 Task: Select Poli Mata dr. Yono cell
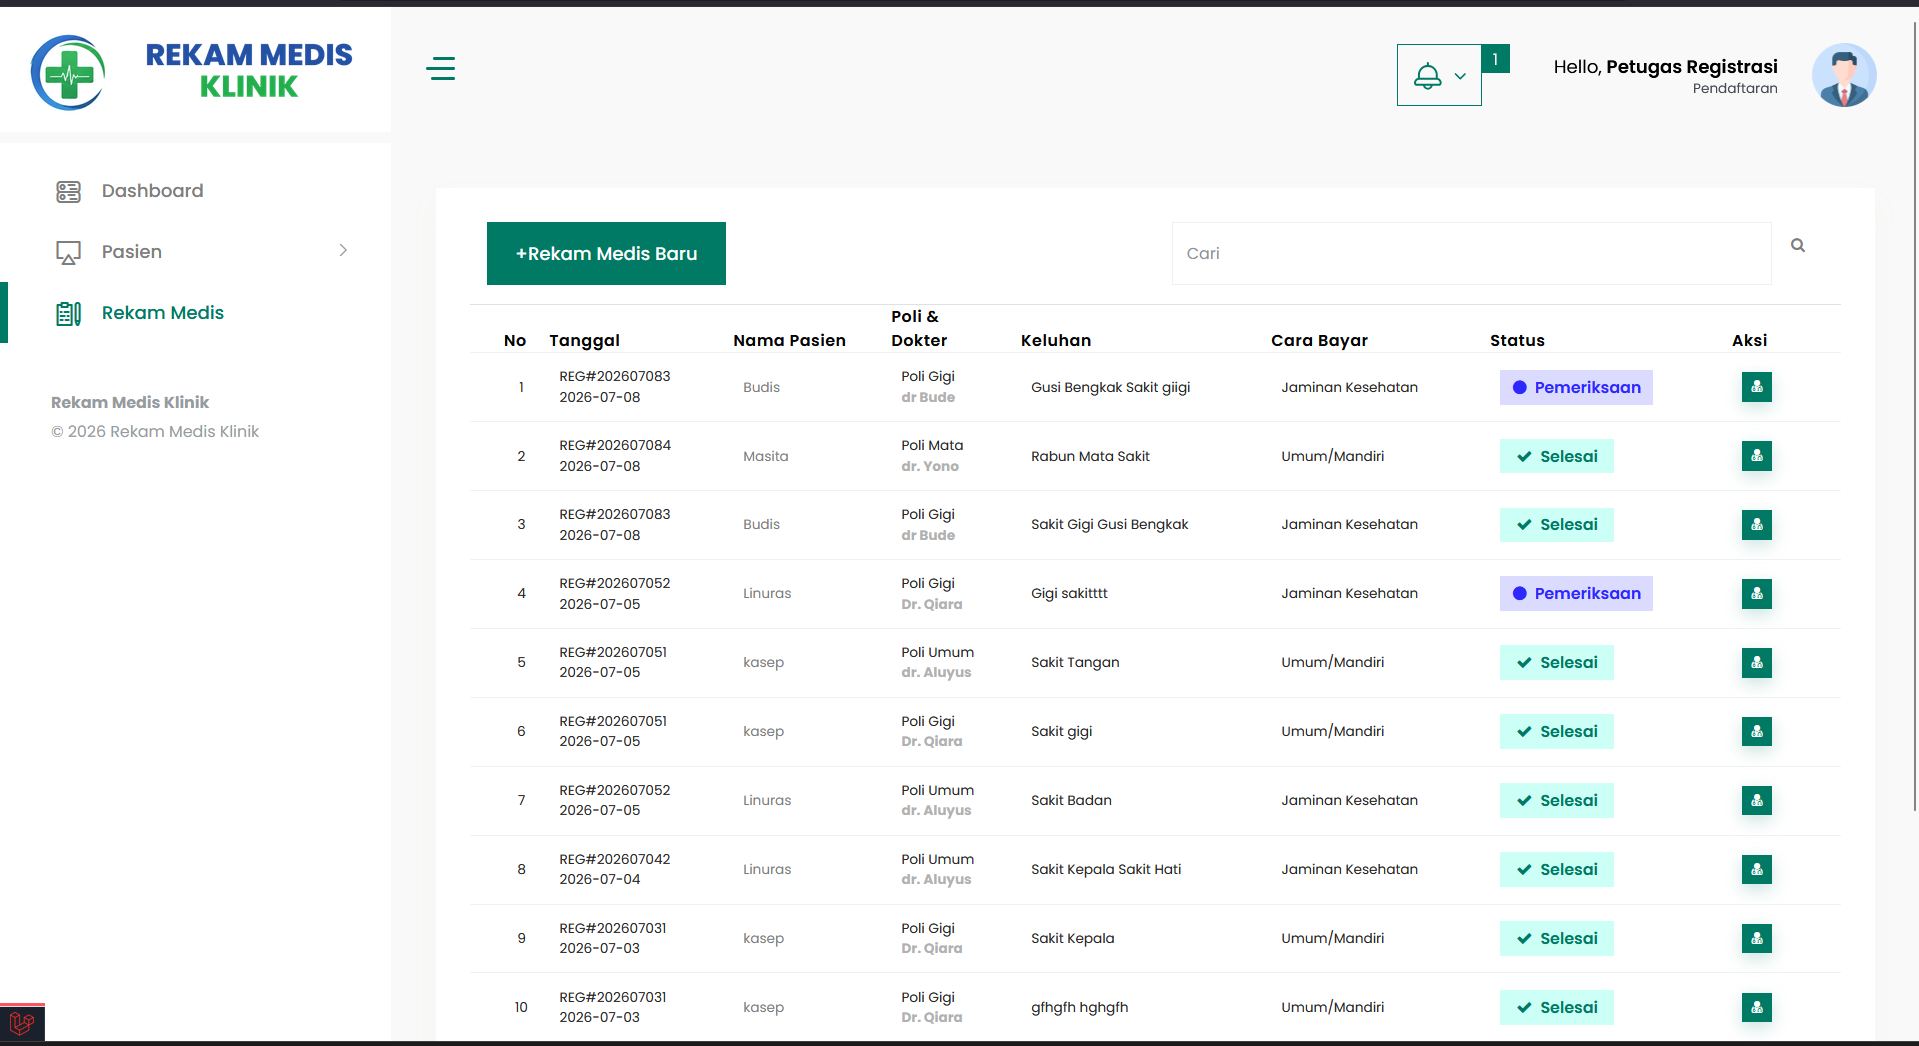[x=932, y=456]
